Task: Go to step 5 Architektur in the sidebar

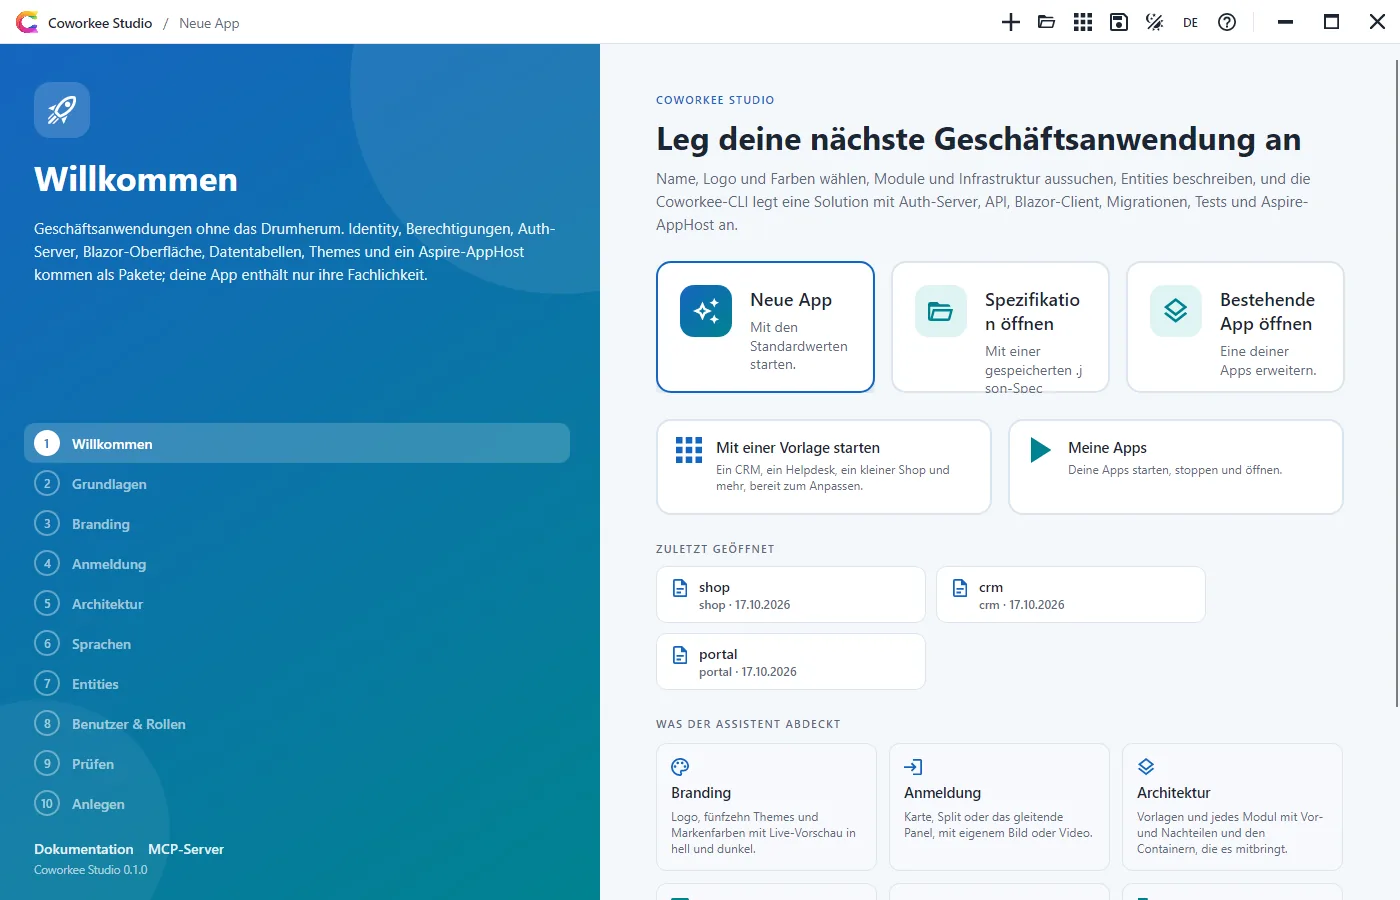Action: (x=297, y=603)
